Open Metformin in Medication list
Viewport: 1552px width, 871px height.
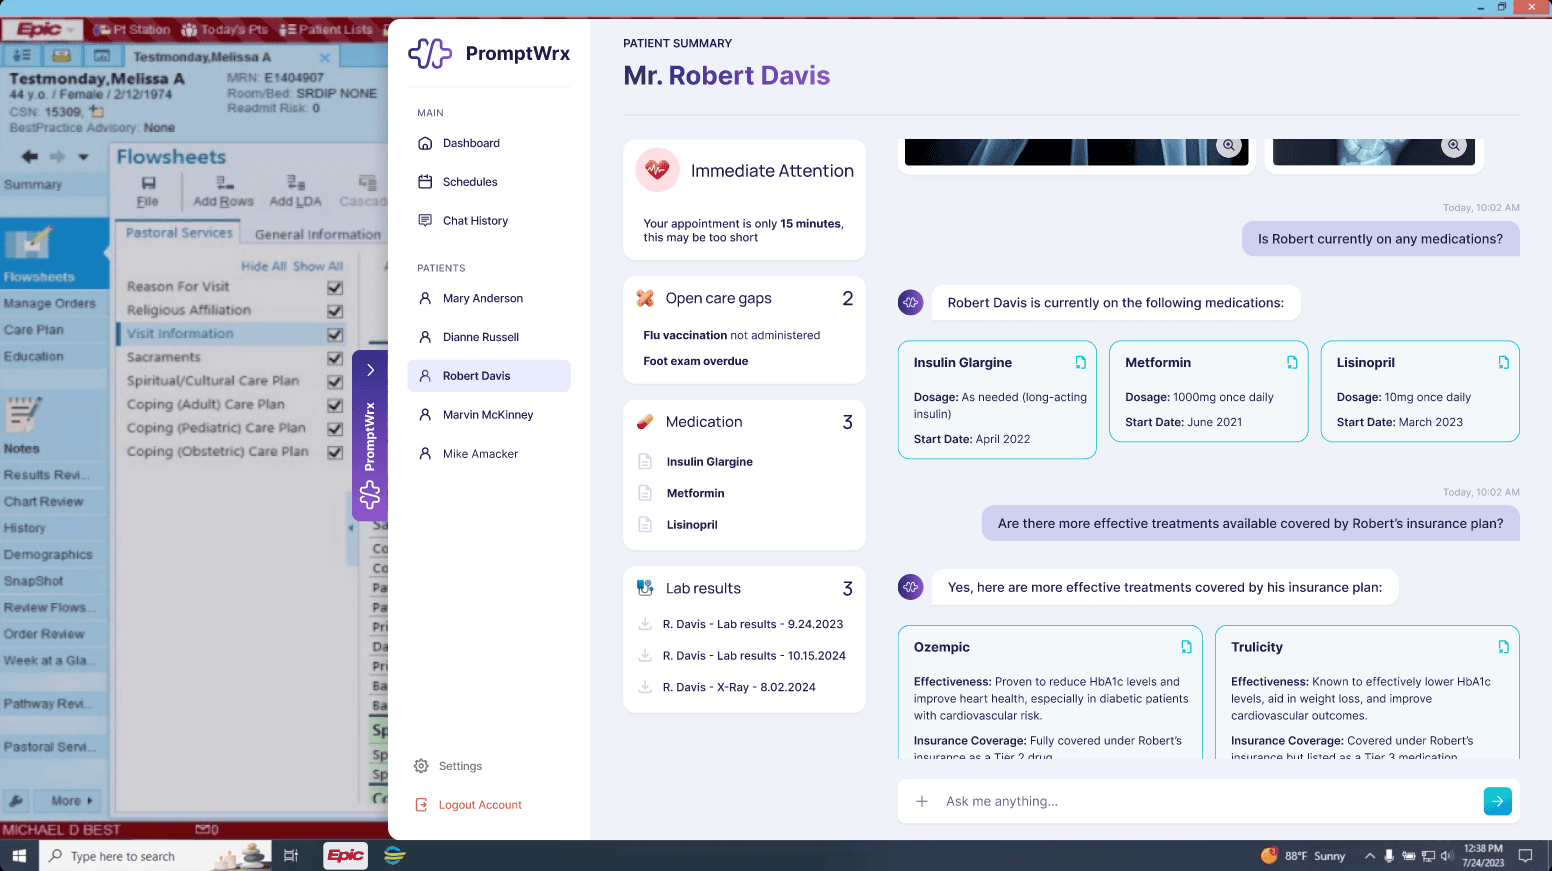(x=695, y=493)
